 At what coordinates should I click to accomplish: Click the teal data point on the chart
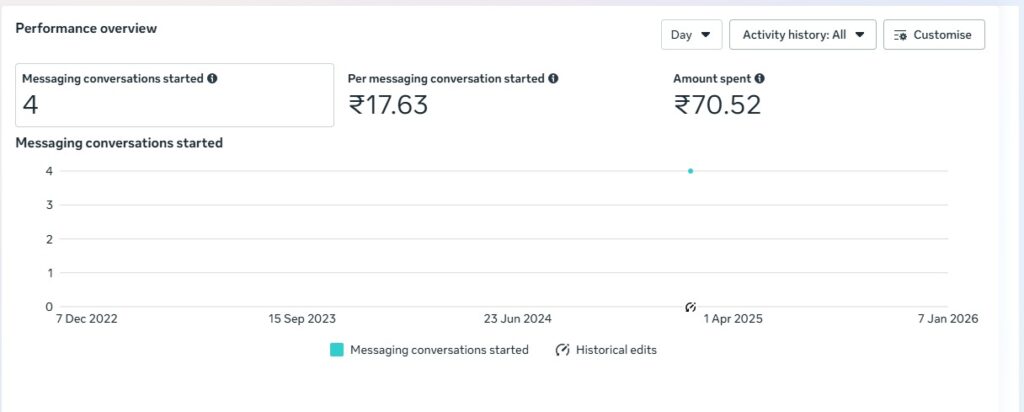click(x=690, y=171)
